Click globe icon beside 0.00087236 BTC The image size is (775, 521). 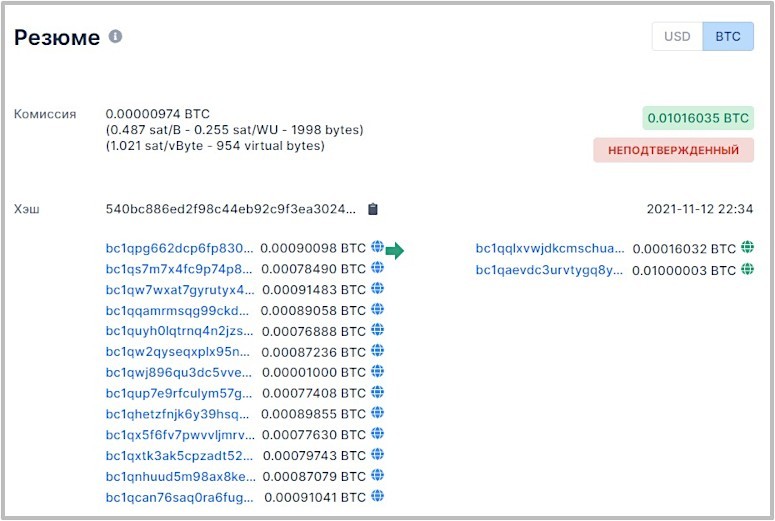(378, 350)
